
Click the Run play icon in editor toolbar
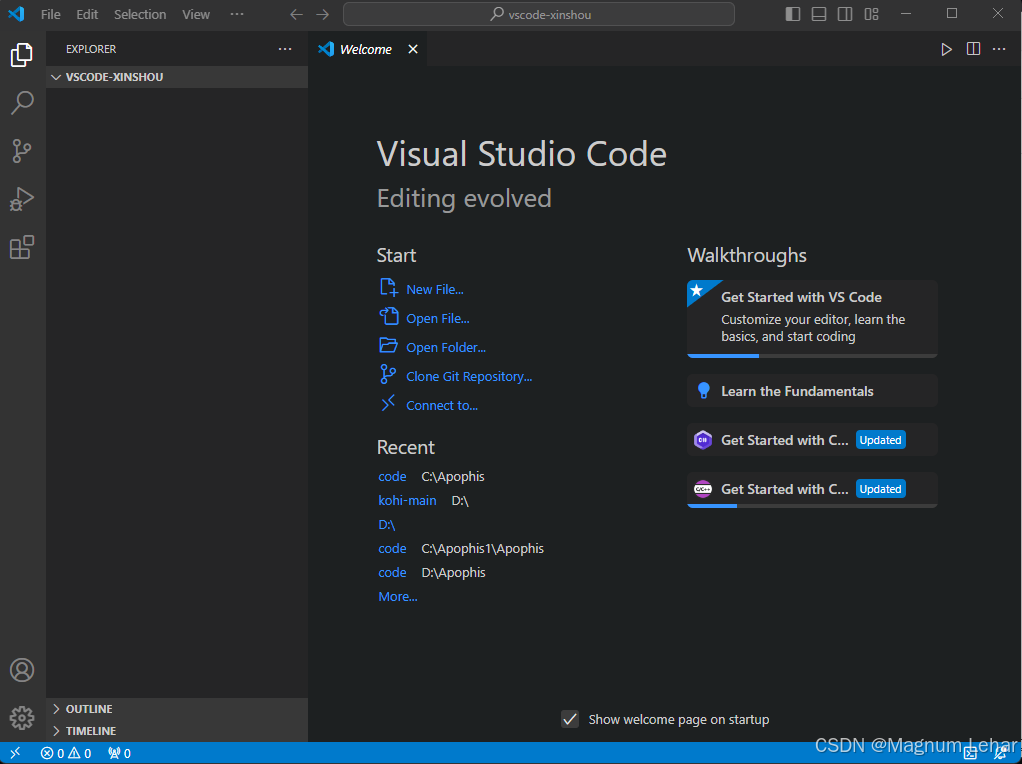coord(946,50)
